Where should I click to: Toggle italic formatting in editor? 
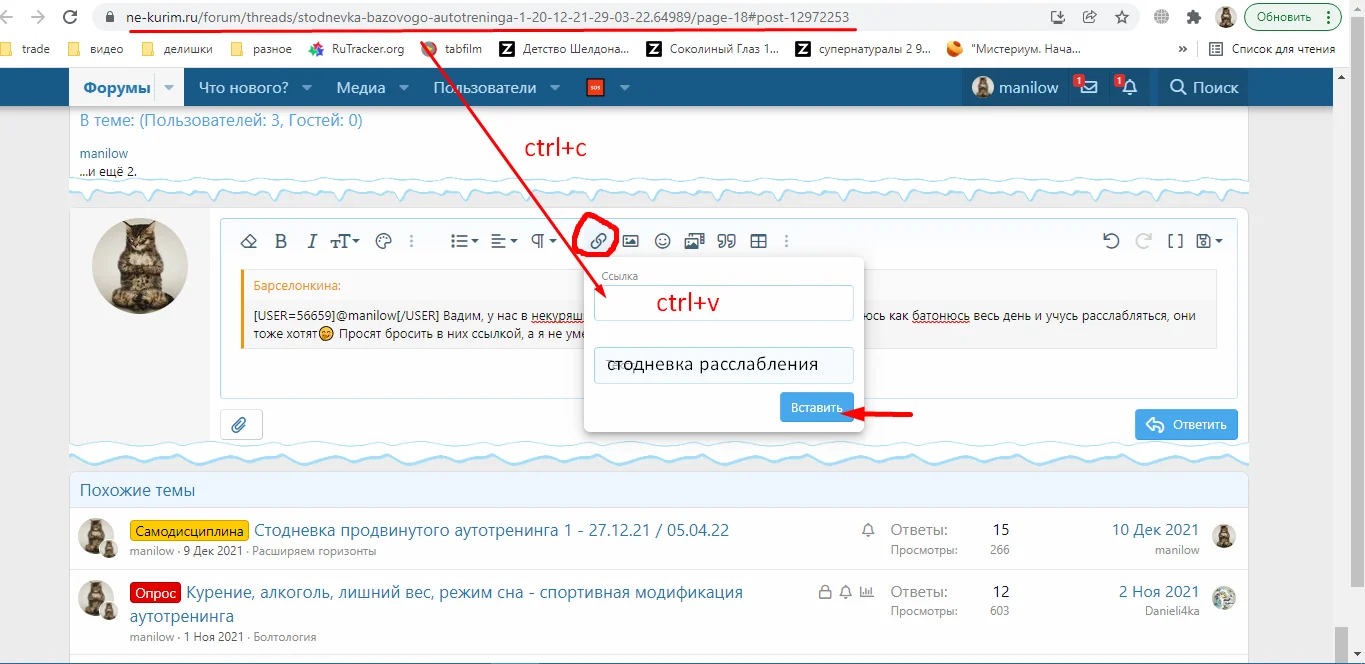[x=311, y=241]
